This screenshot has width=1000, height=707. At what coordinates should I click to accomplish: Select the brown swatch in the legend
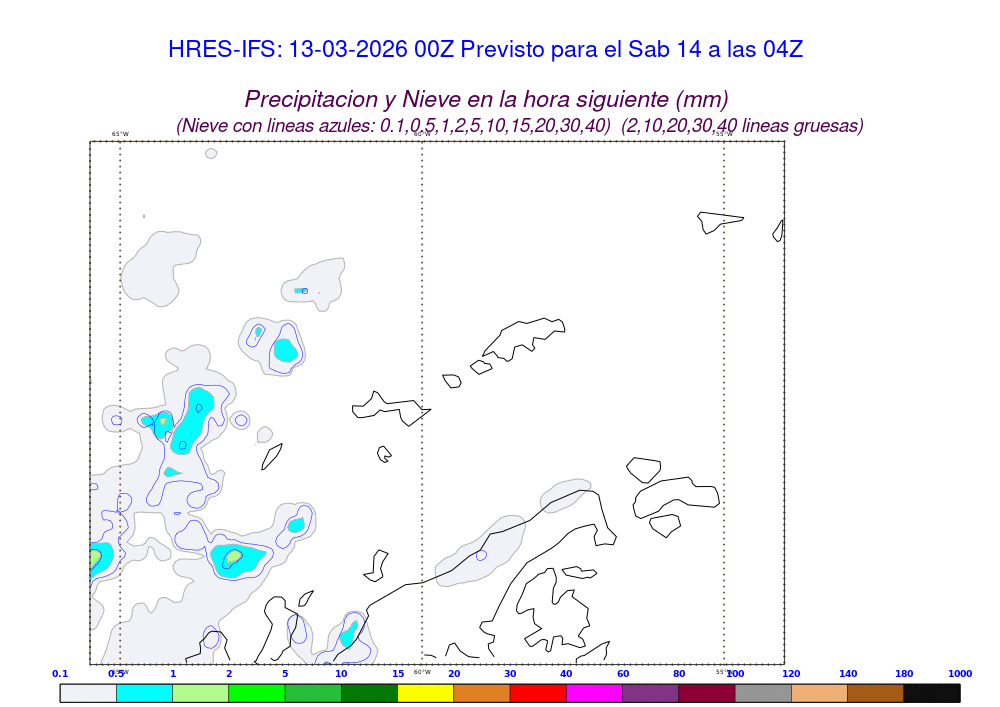tap(875, 692)
